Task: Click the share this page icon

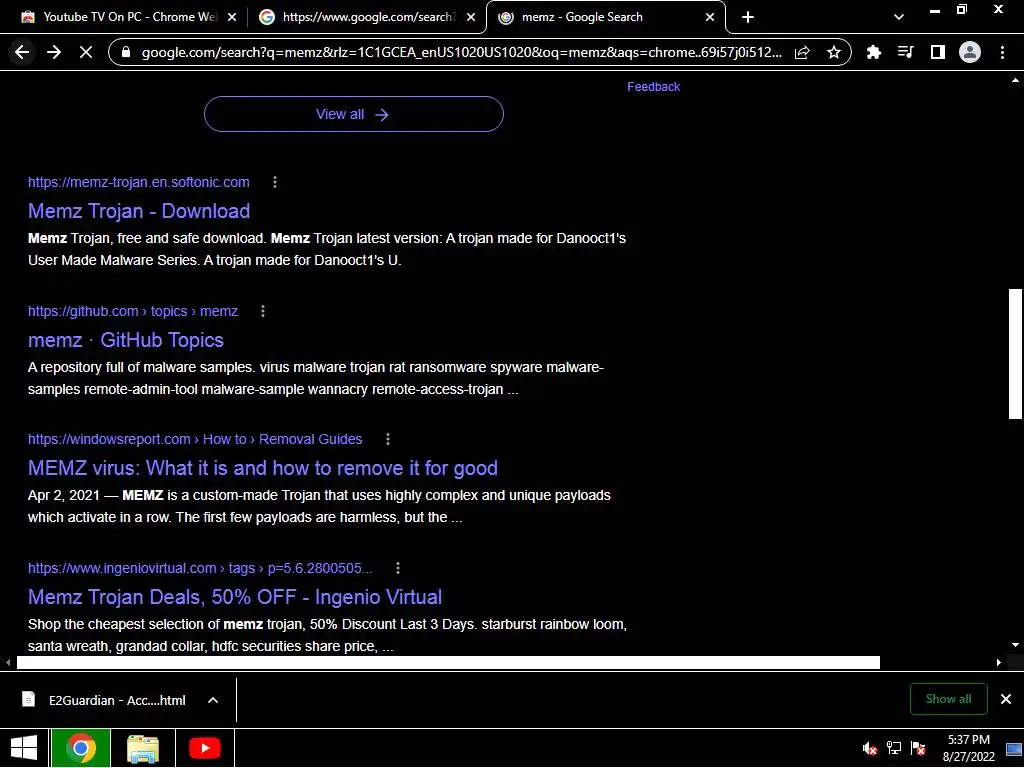Action: (802, 52)
